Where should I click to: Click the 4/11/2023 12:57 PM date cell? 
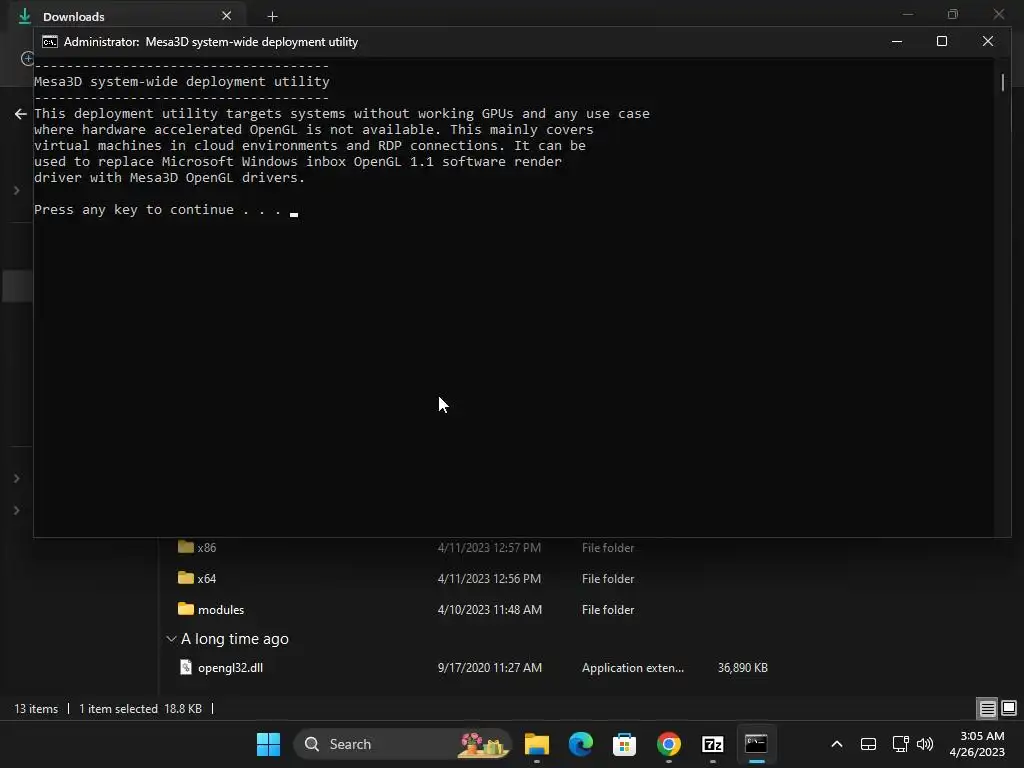tap(489, 548)
